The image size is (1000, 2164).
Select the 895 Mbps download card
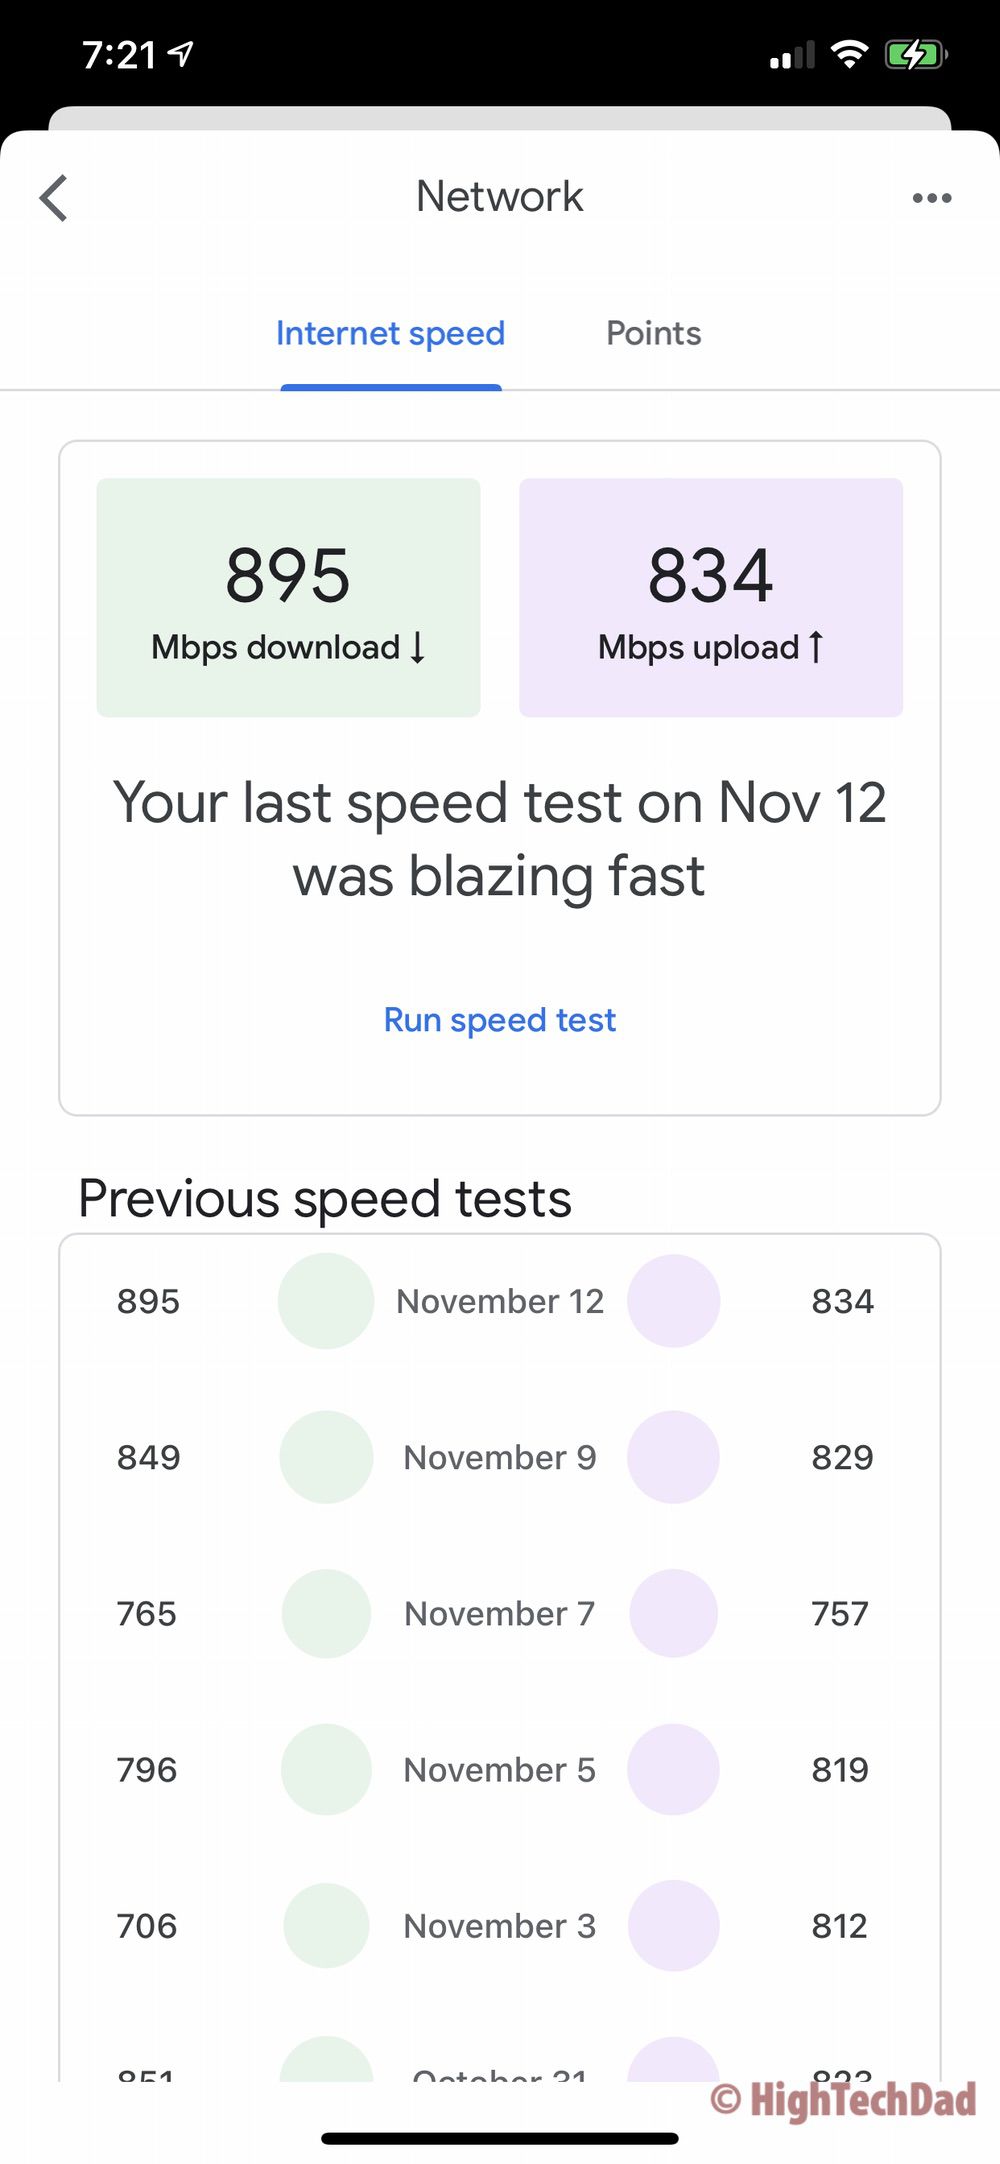pyautogui.click(x=288, y=597)
